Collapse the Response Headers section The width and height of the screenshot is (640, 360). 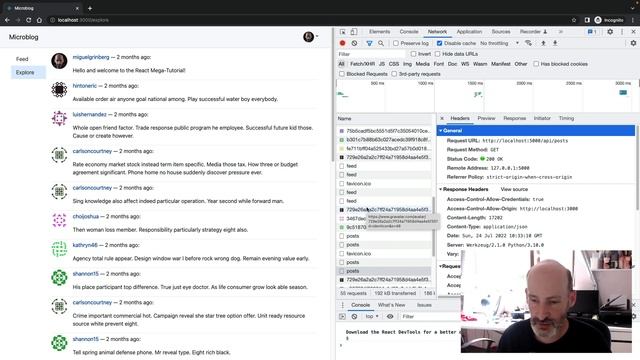tap(440, 189)
